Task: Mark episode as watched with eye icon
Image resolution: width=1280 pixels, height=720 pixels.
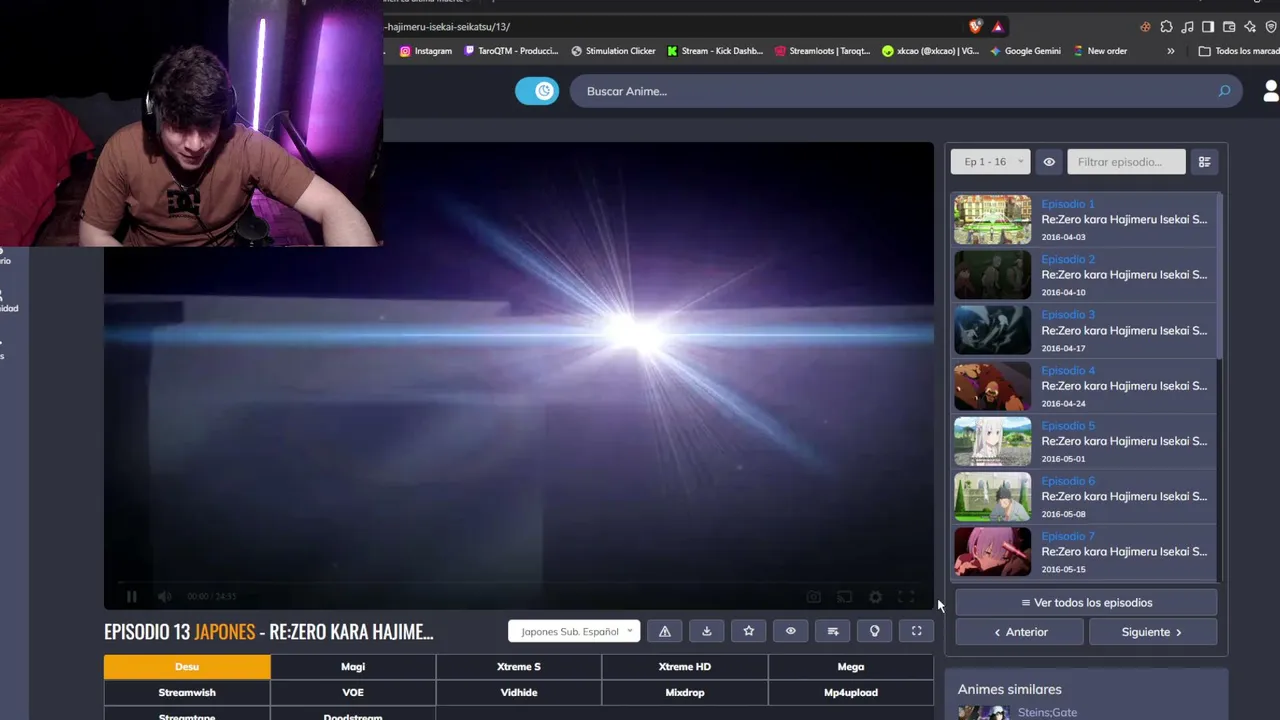Action: pyautogui.click(x=791, y=631)
